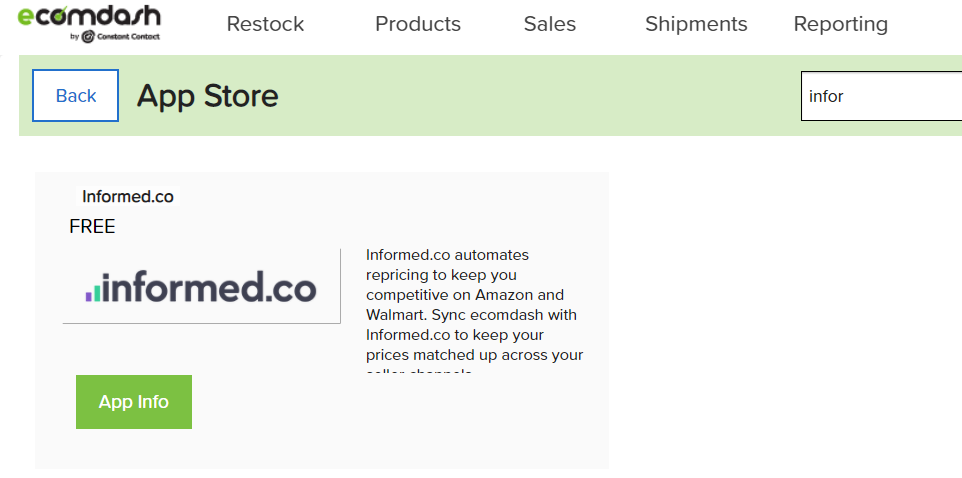This screenshot has height=478, width=962.
Task: Click the App Store page heading
Action: click(x=207, y=96)
